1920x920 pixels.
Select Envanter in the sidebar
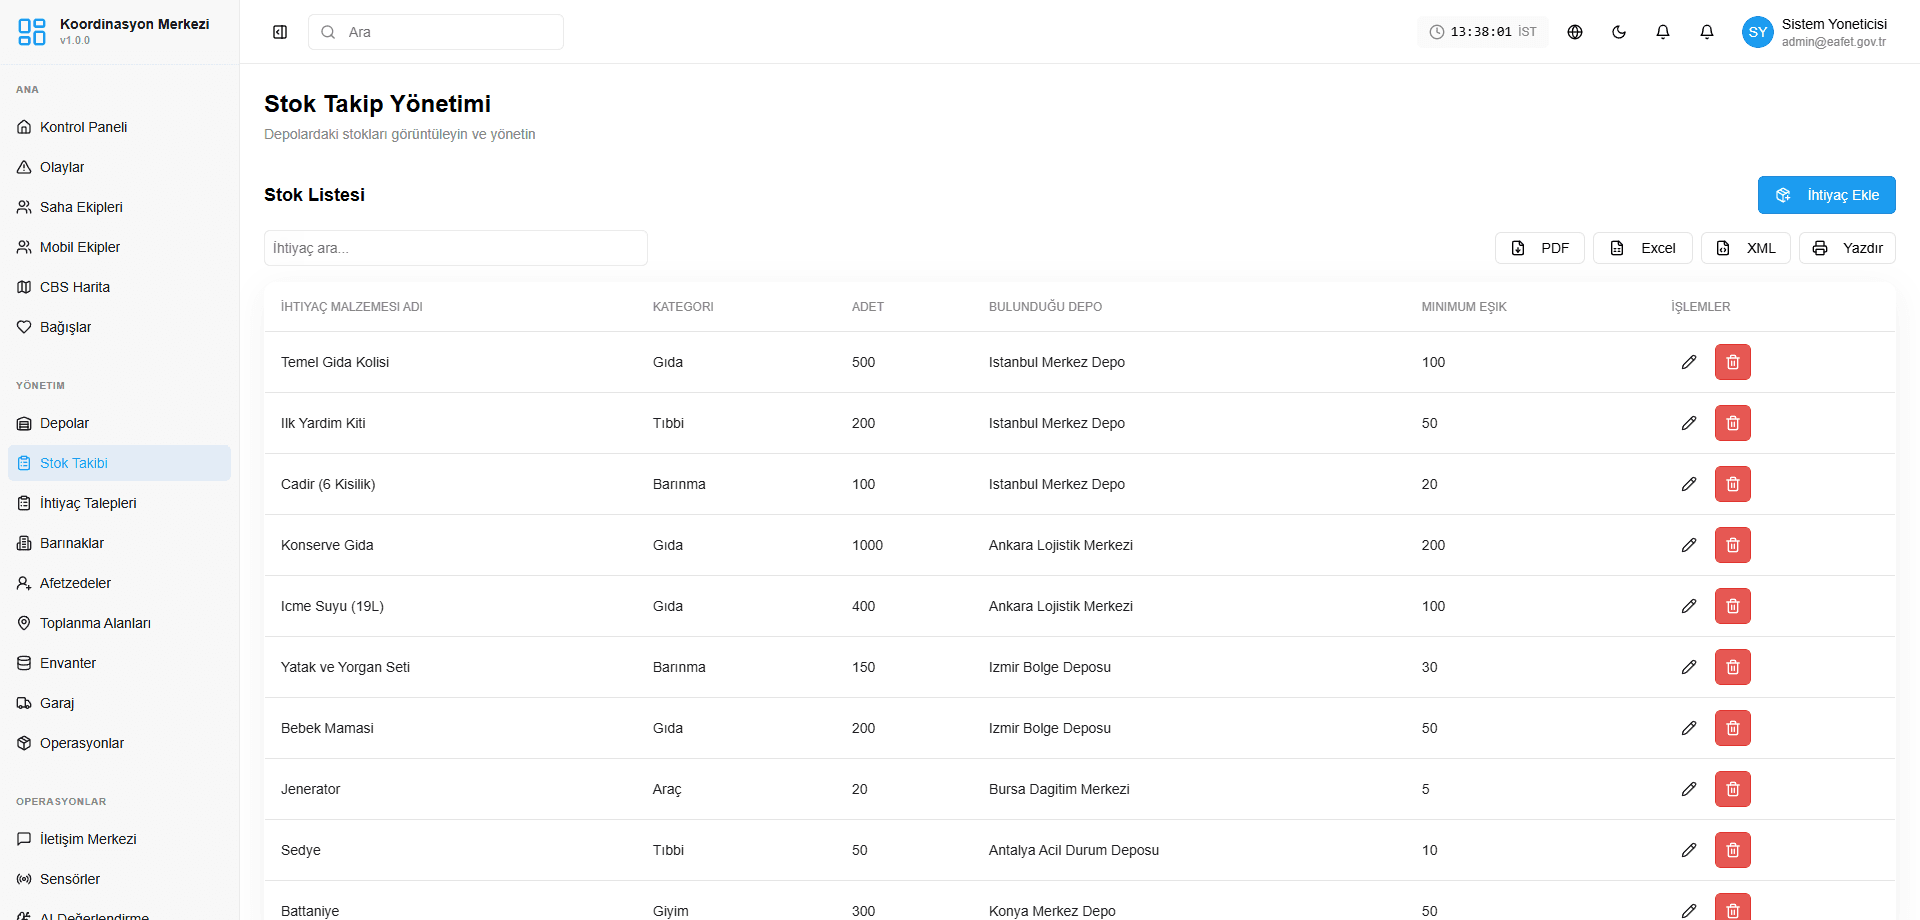point(119,663)
